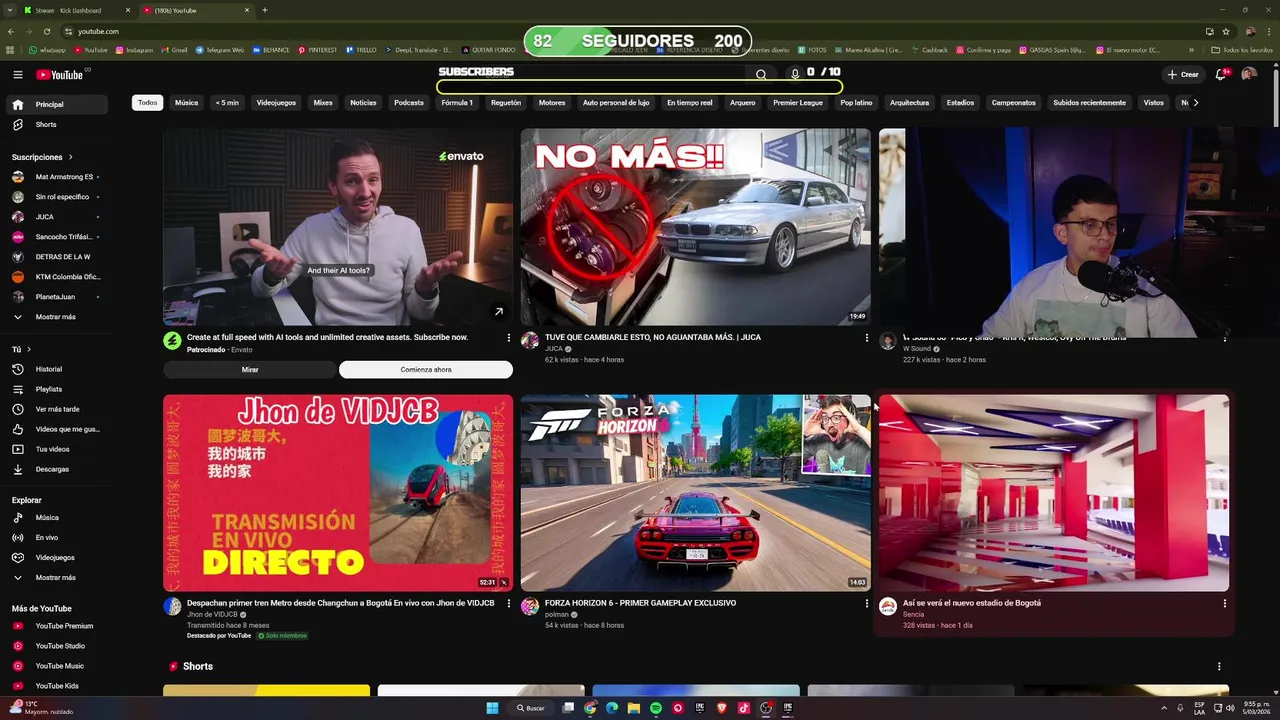Open WhatsApp bookmark in bookmarks bar

click(x=46, y=50)
